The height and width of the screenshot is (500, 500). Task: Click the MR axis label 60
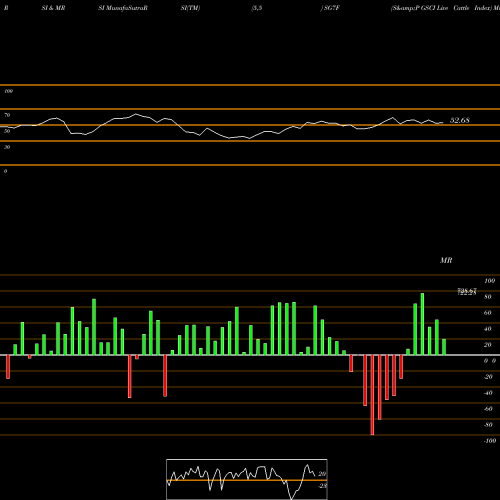click(488, 313)
